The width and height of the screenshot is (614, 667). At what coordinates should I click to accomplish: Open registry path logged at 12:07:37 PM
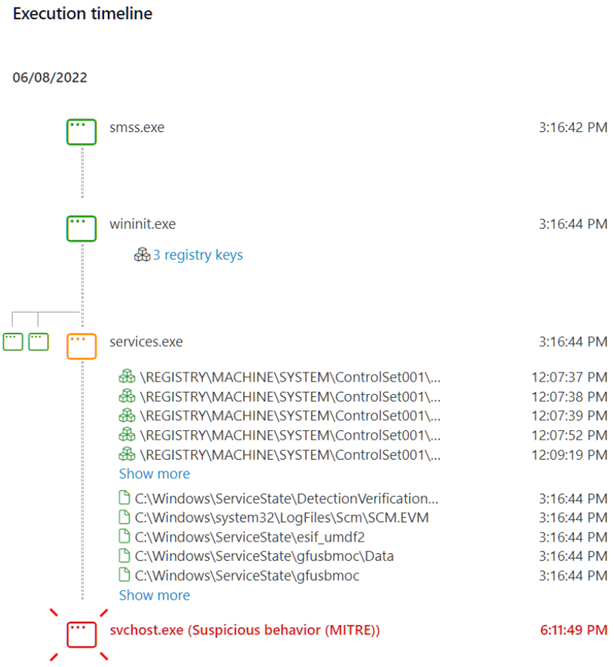290,377
